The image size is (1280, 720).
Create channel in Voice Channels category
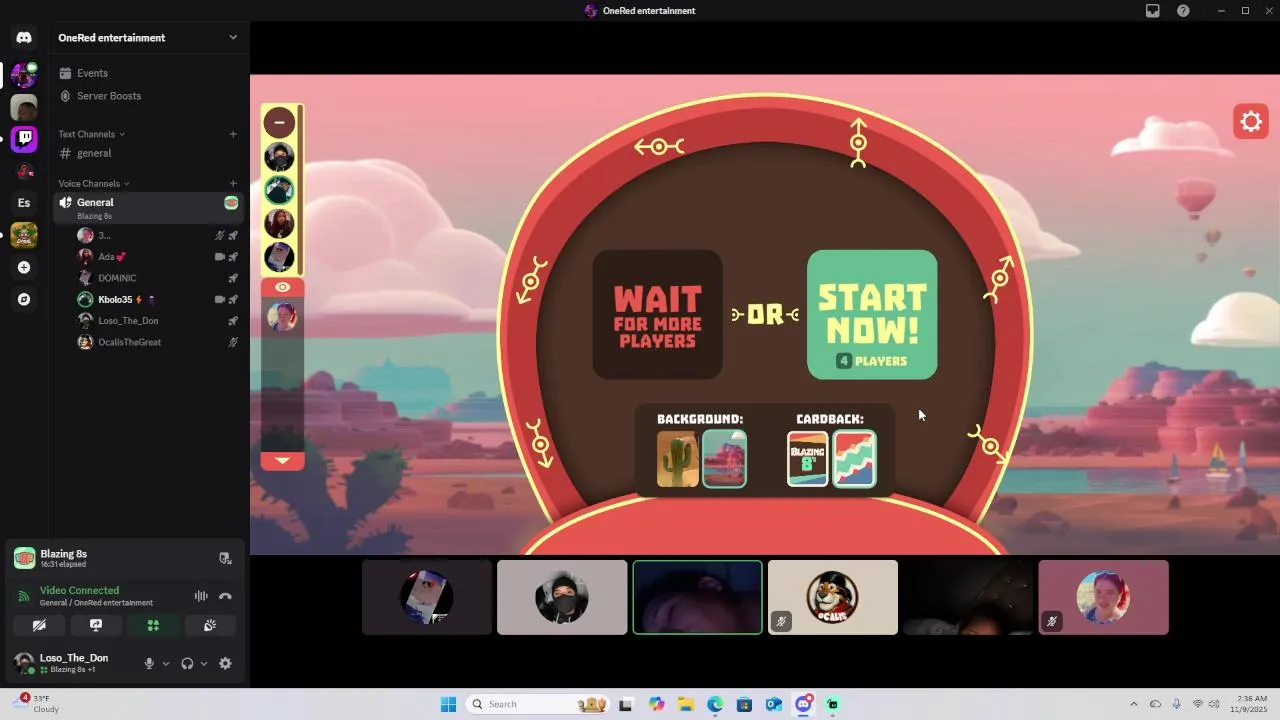click(x=233, y=183)
